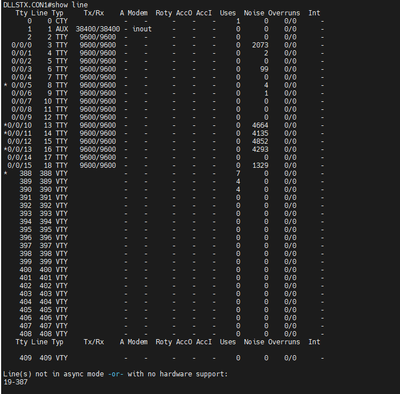This screenshot has height=394, width=400.
Task: Select the '-or-' highlighted text
Action: [x=116, y=374]
